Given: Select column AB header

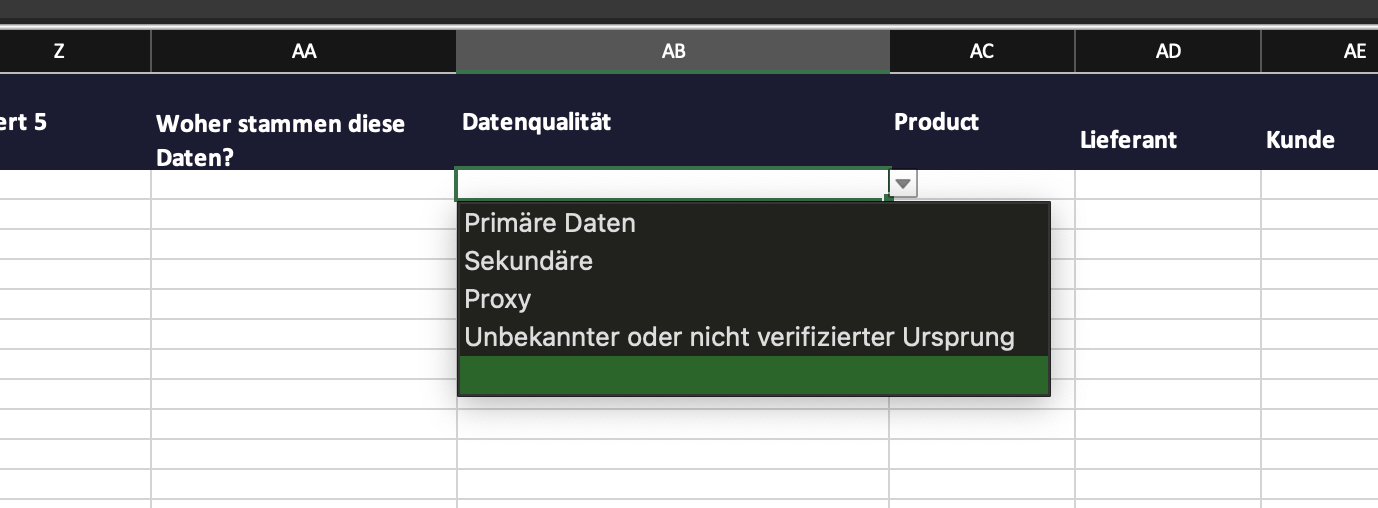Looking at the screenshot, I should (673, 52).
